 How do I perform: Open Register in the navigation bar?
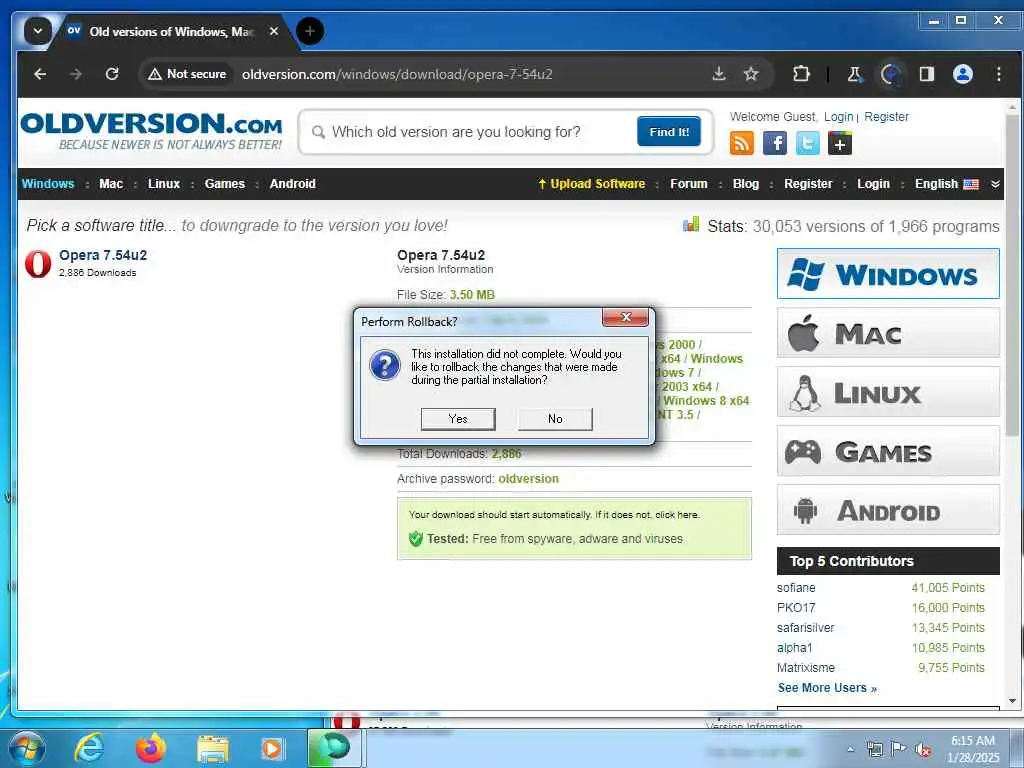pyautogui.click(x=808, y=184)
